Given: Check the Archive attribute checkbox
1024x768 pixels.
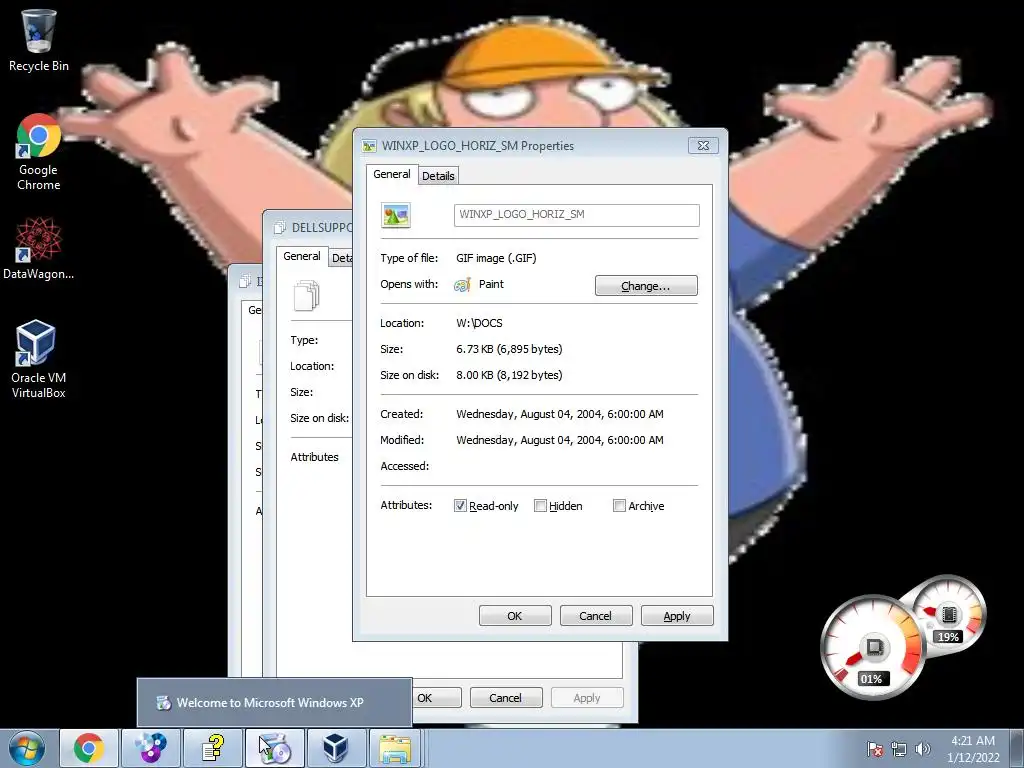Looking at the screenshot, I should 619,506.
